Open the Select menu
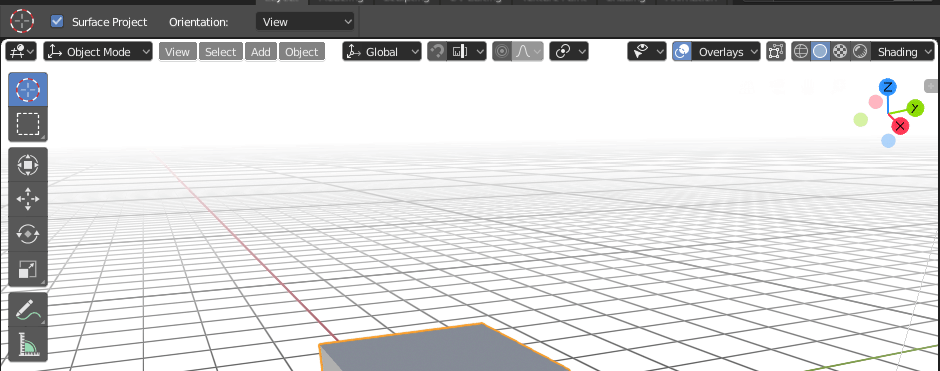 coord(221,52)
